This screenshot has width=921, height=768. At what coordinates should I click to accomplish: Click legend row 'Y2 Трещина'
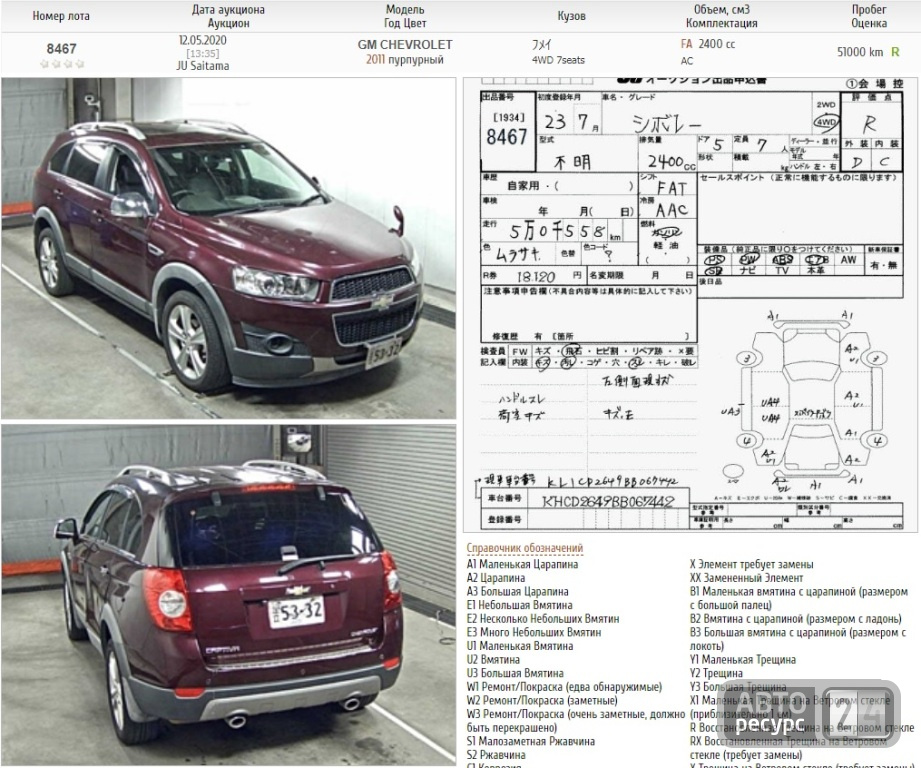(716, 673)
